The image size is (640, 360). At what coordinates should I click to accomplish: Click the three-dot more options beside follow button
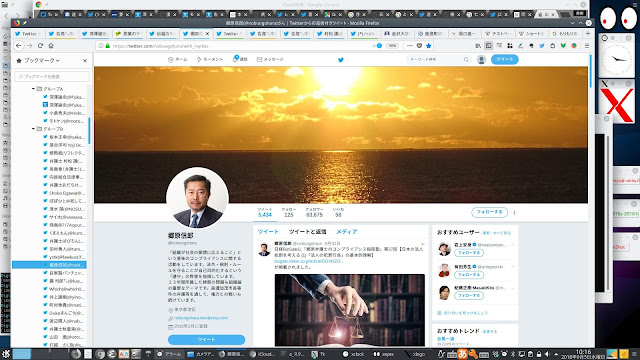pos(514,212)
